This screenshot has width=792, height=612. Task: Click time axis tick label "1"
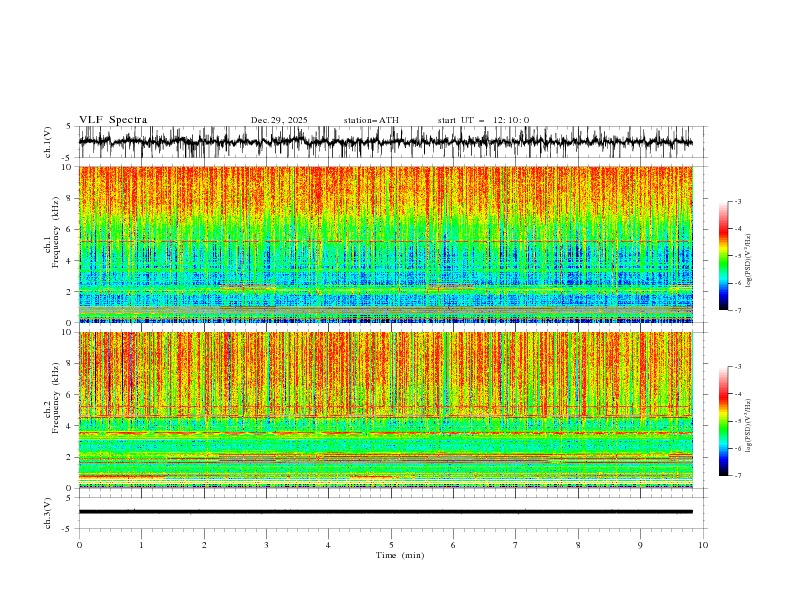click(x=141, y=545)
